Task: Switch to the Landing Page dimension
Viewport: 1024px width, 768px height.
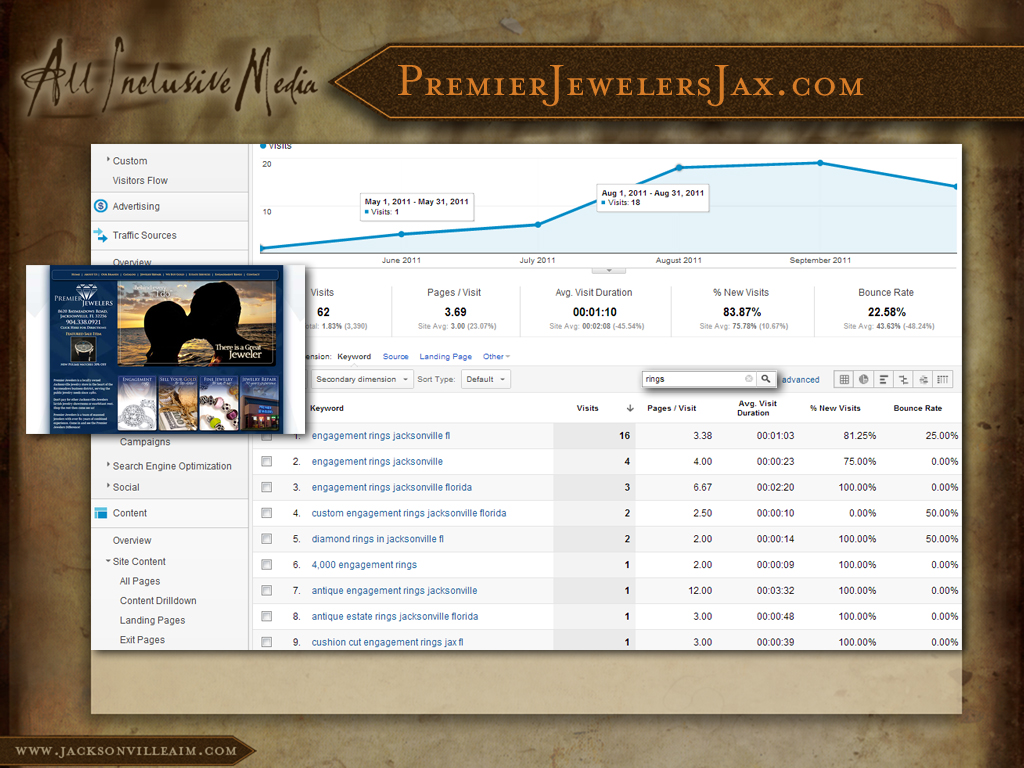Action: 445,356
